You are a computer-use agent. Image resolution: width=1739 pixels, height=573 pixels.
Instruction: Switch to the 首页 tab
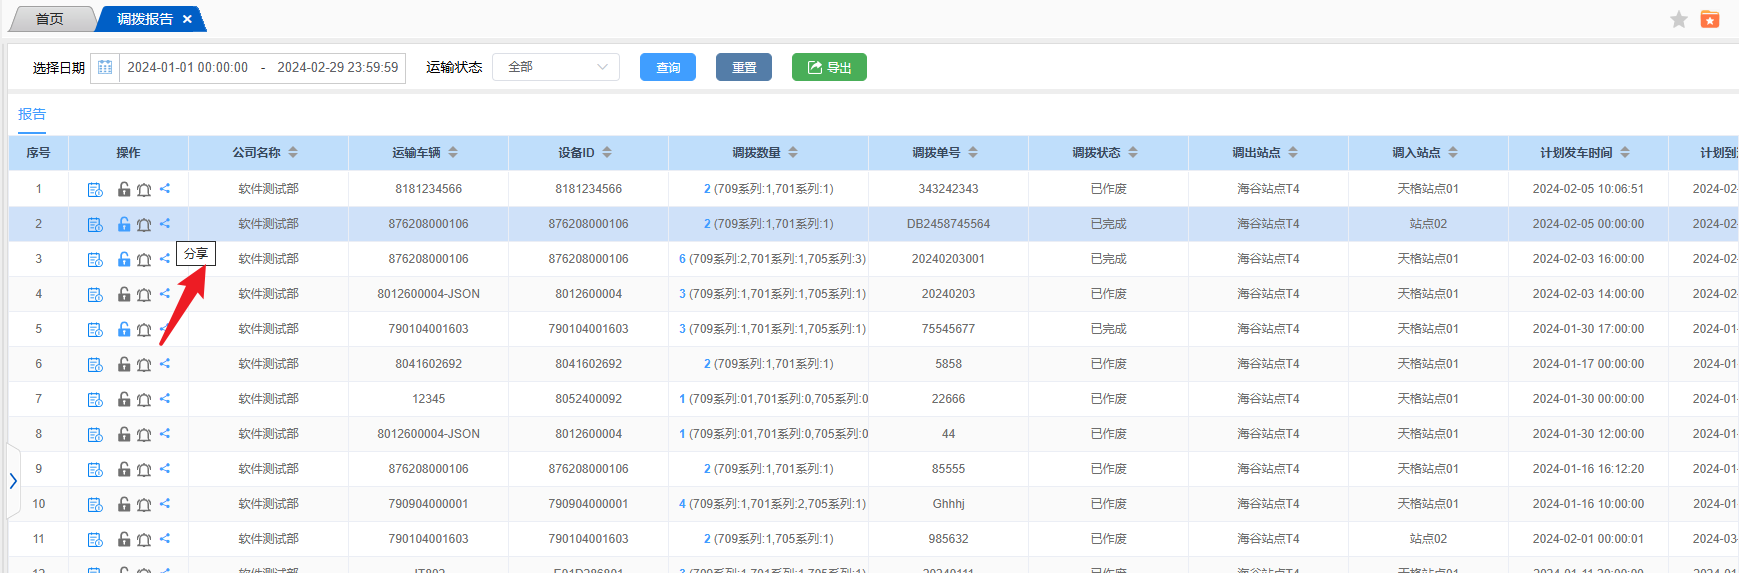(49, 19)
